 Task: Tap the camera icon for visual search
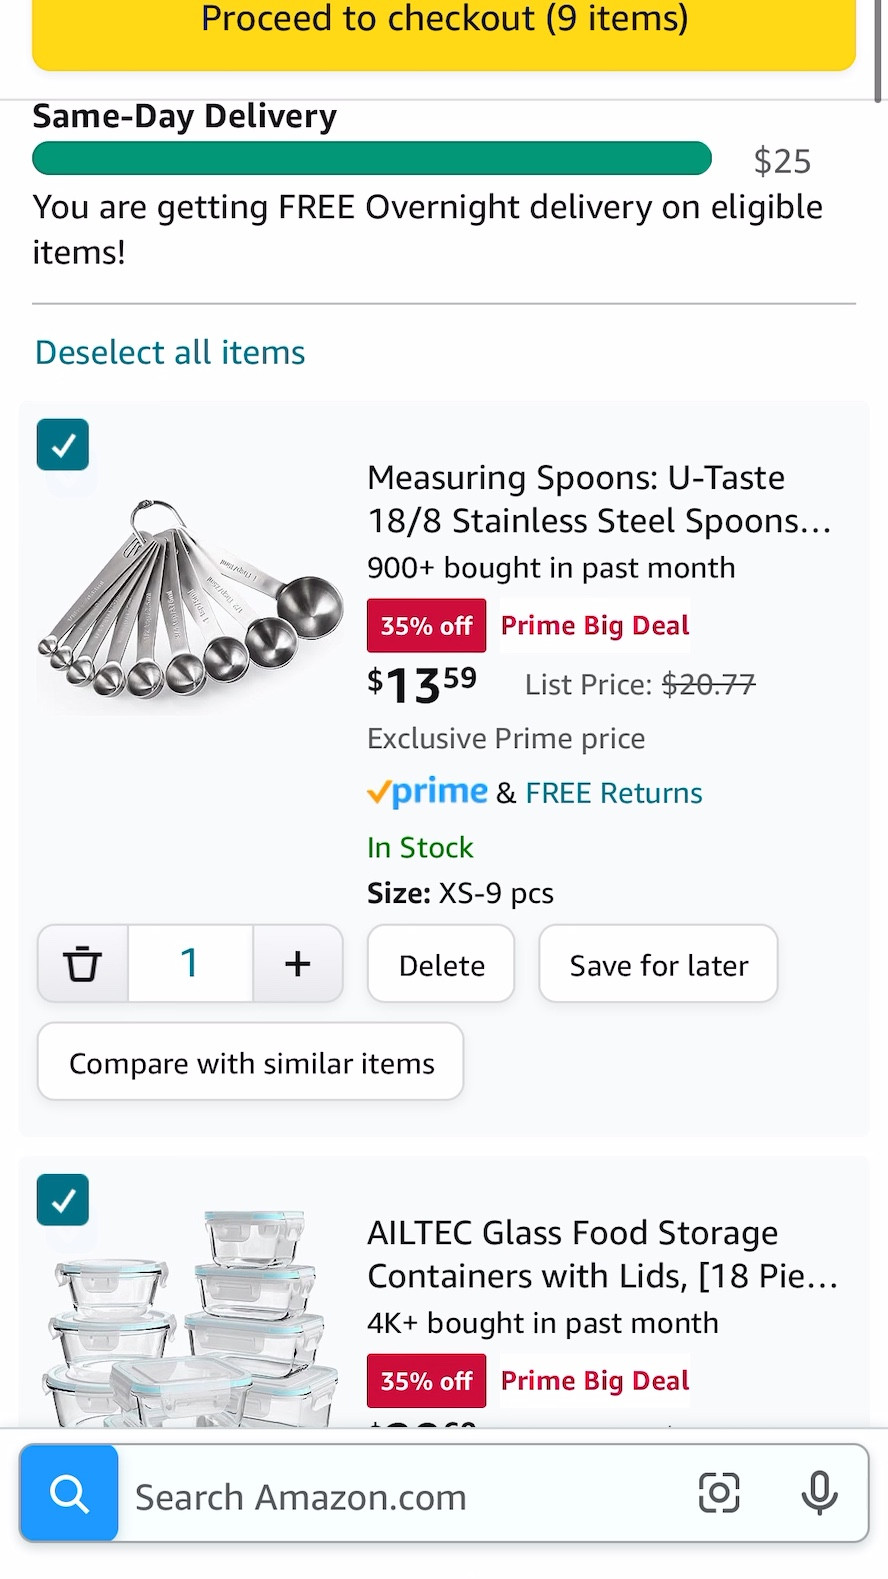719,1493
